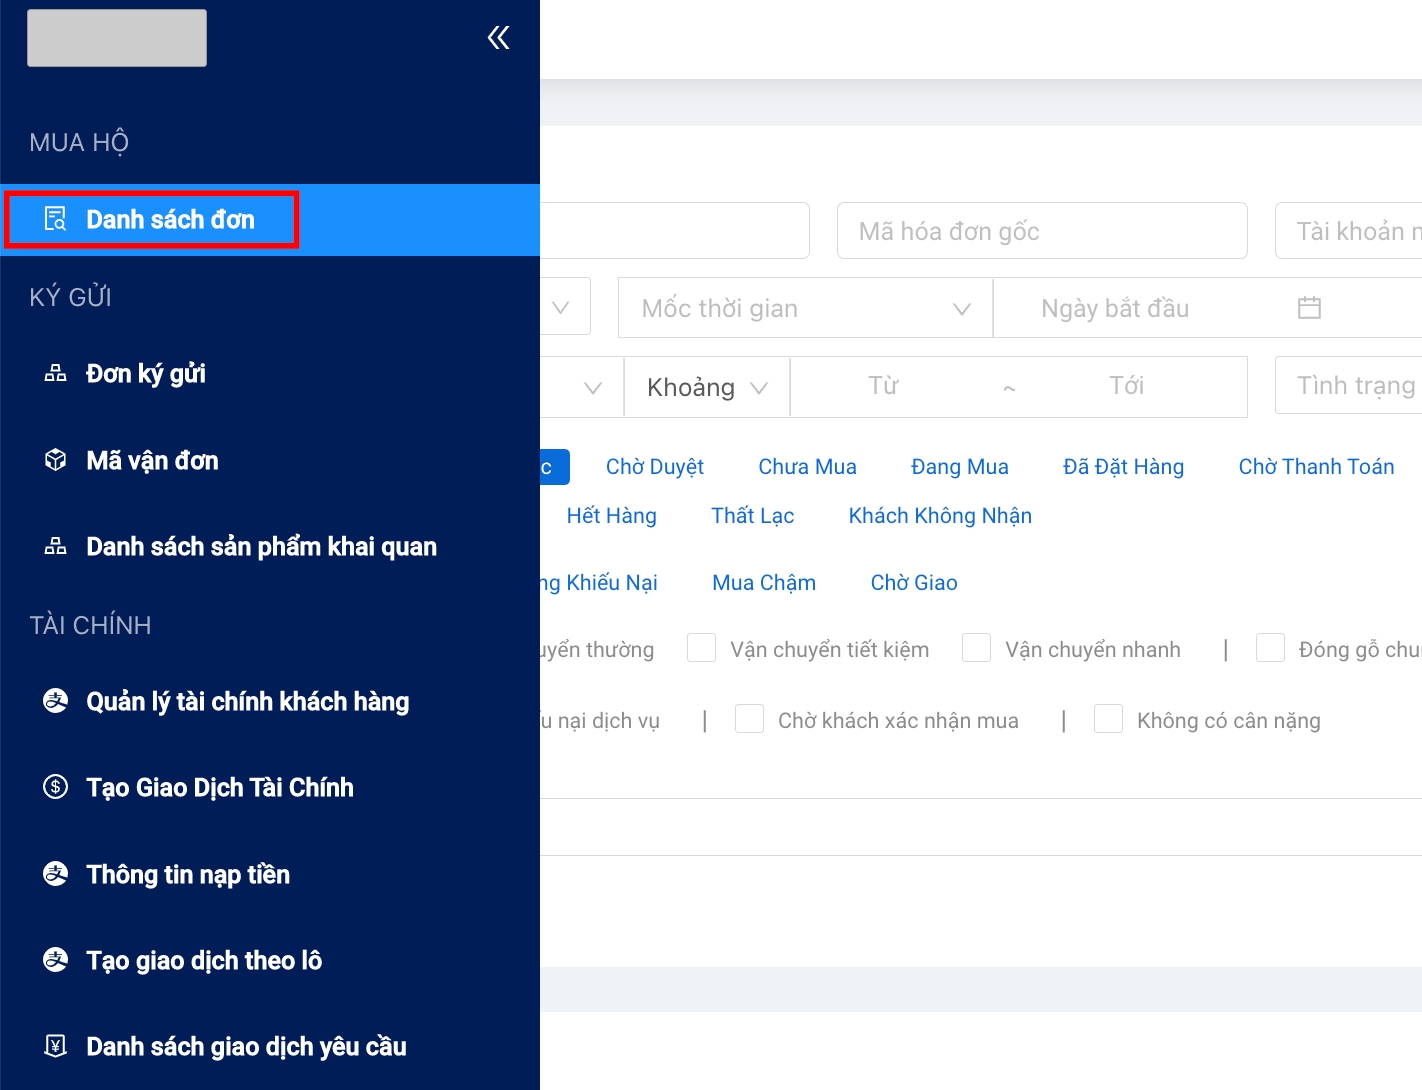
Task: Click the Danh sách giao dịch yêu cầu yen icon
Action: coord(56,1046)
